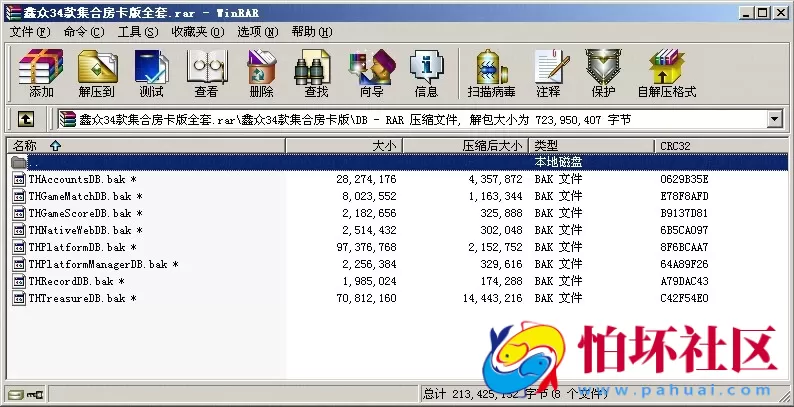Sort by the 名称 (Name) column header
Viewport: 794px width, 407px height.
[x=146, y=146]
